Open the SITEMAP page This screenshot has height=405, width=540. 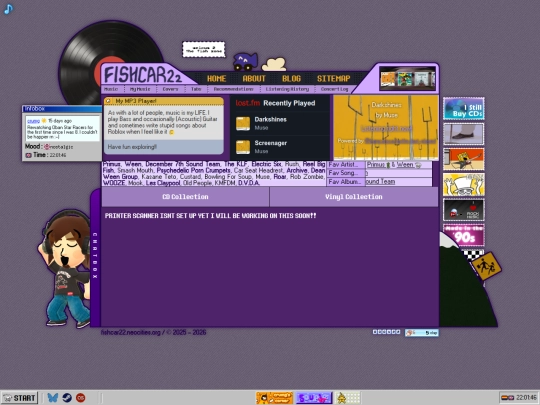[333, 79]
